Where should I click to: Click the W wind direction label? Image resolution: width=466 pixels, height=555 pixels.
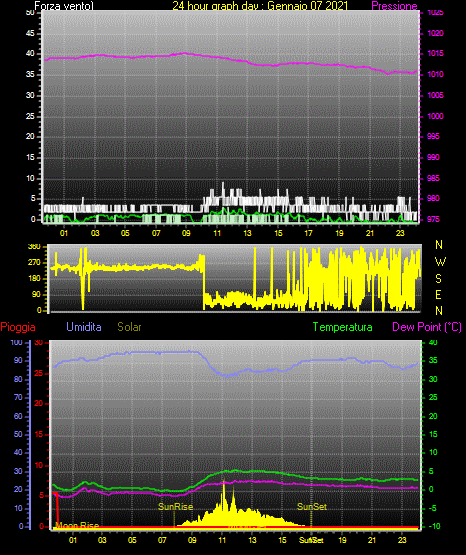pos(440,262)
